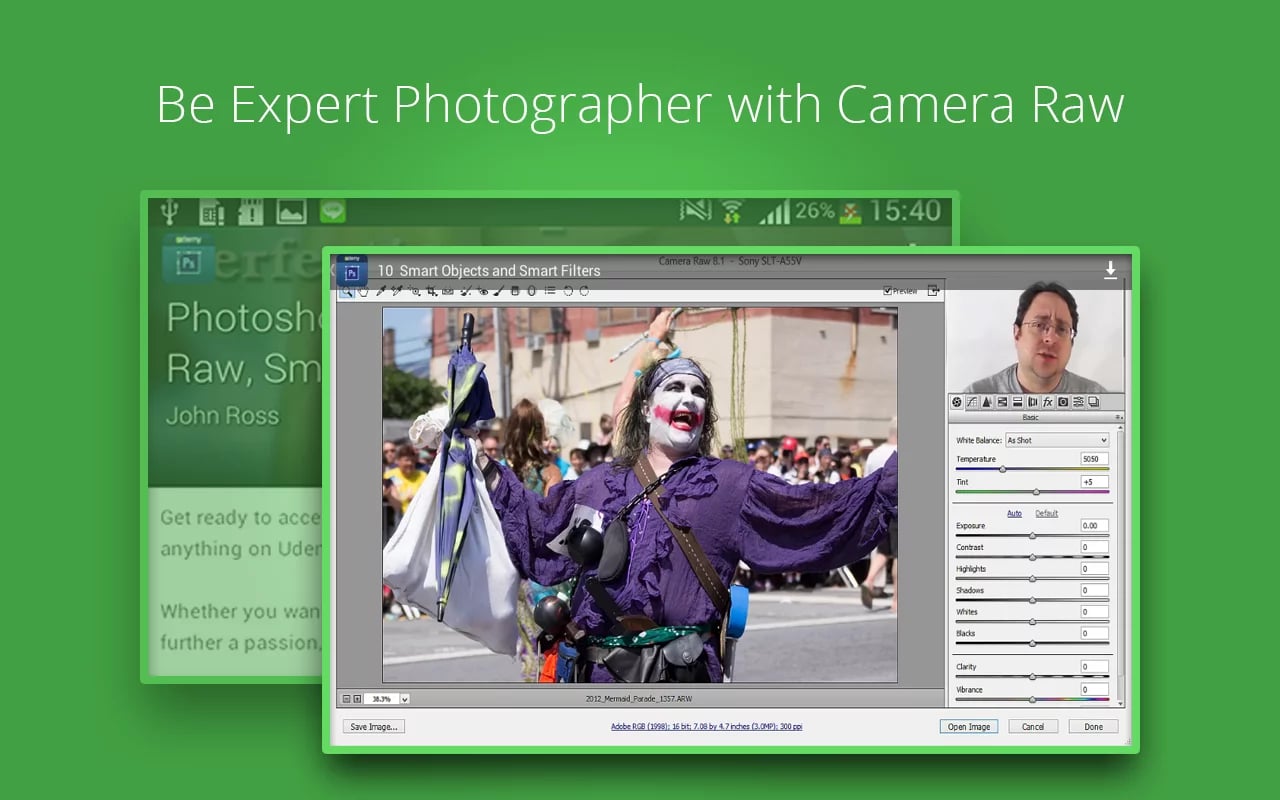Select the Targeted Adjustment tool

[x=415, y=291]
